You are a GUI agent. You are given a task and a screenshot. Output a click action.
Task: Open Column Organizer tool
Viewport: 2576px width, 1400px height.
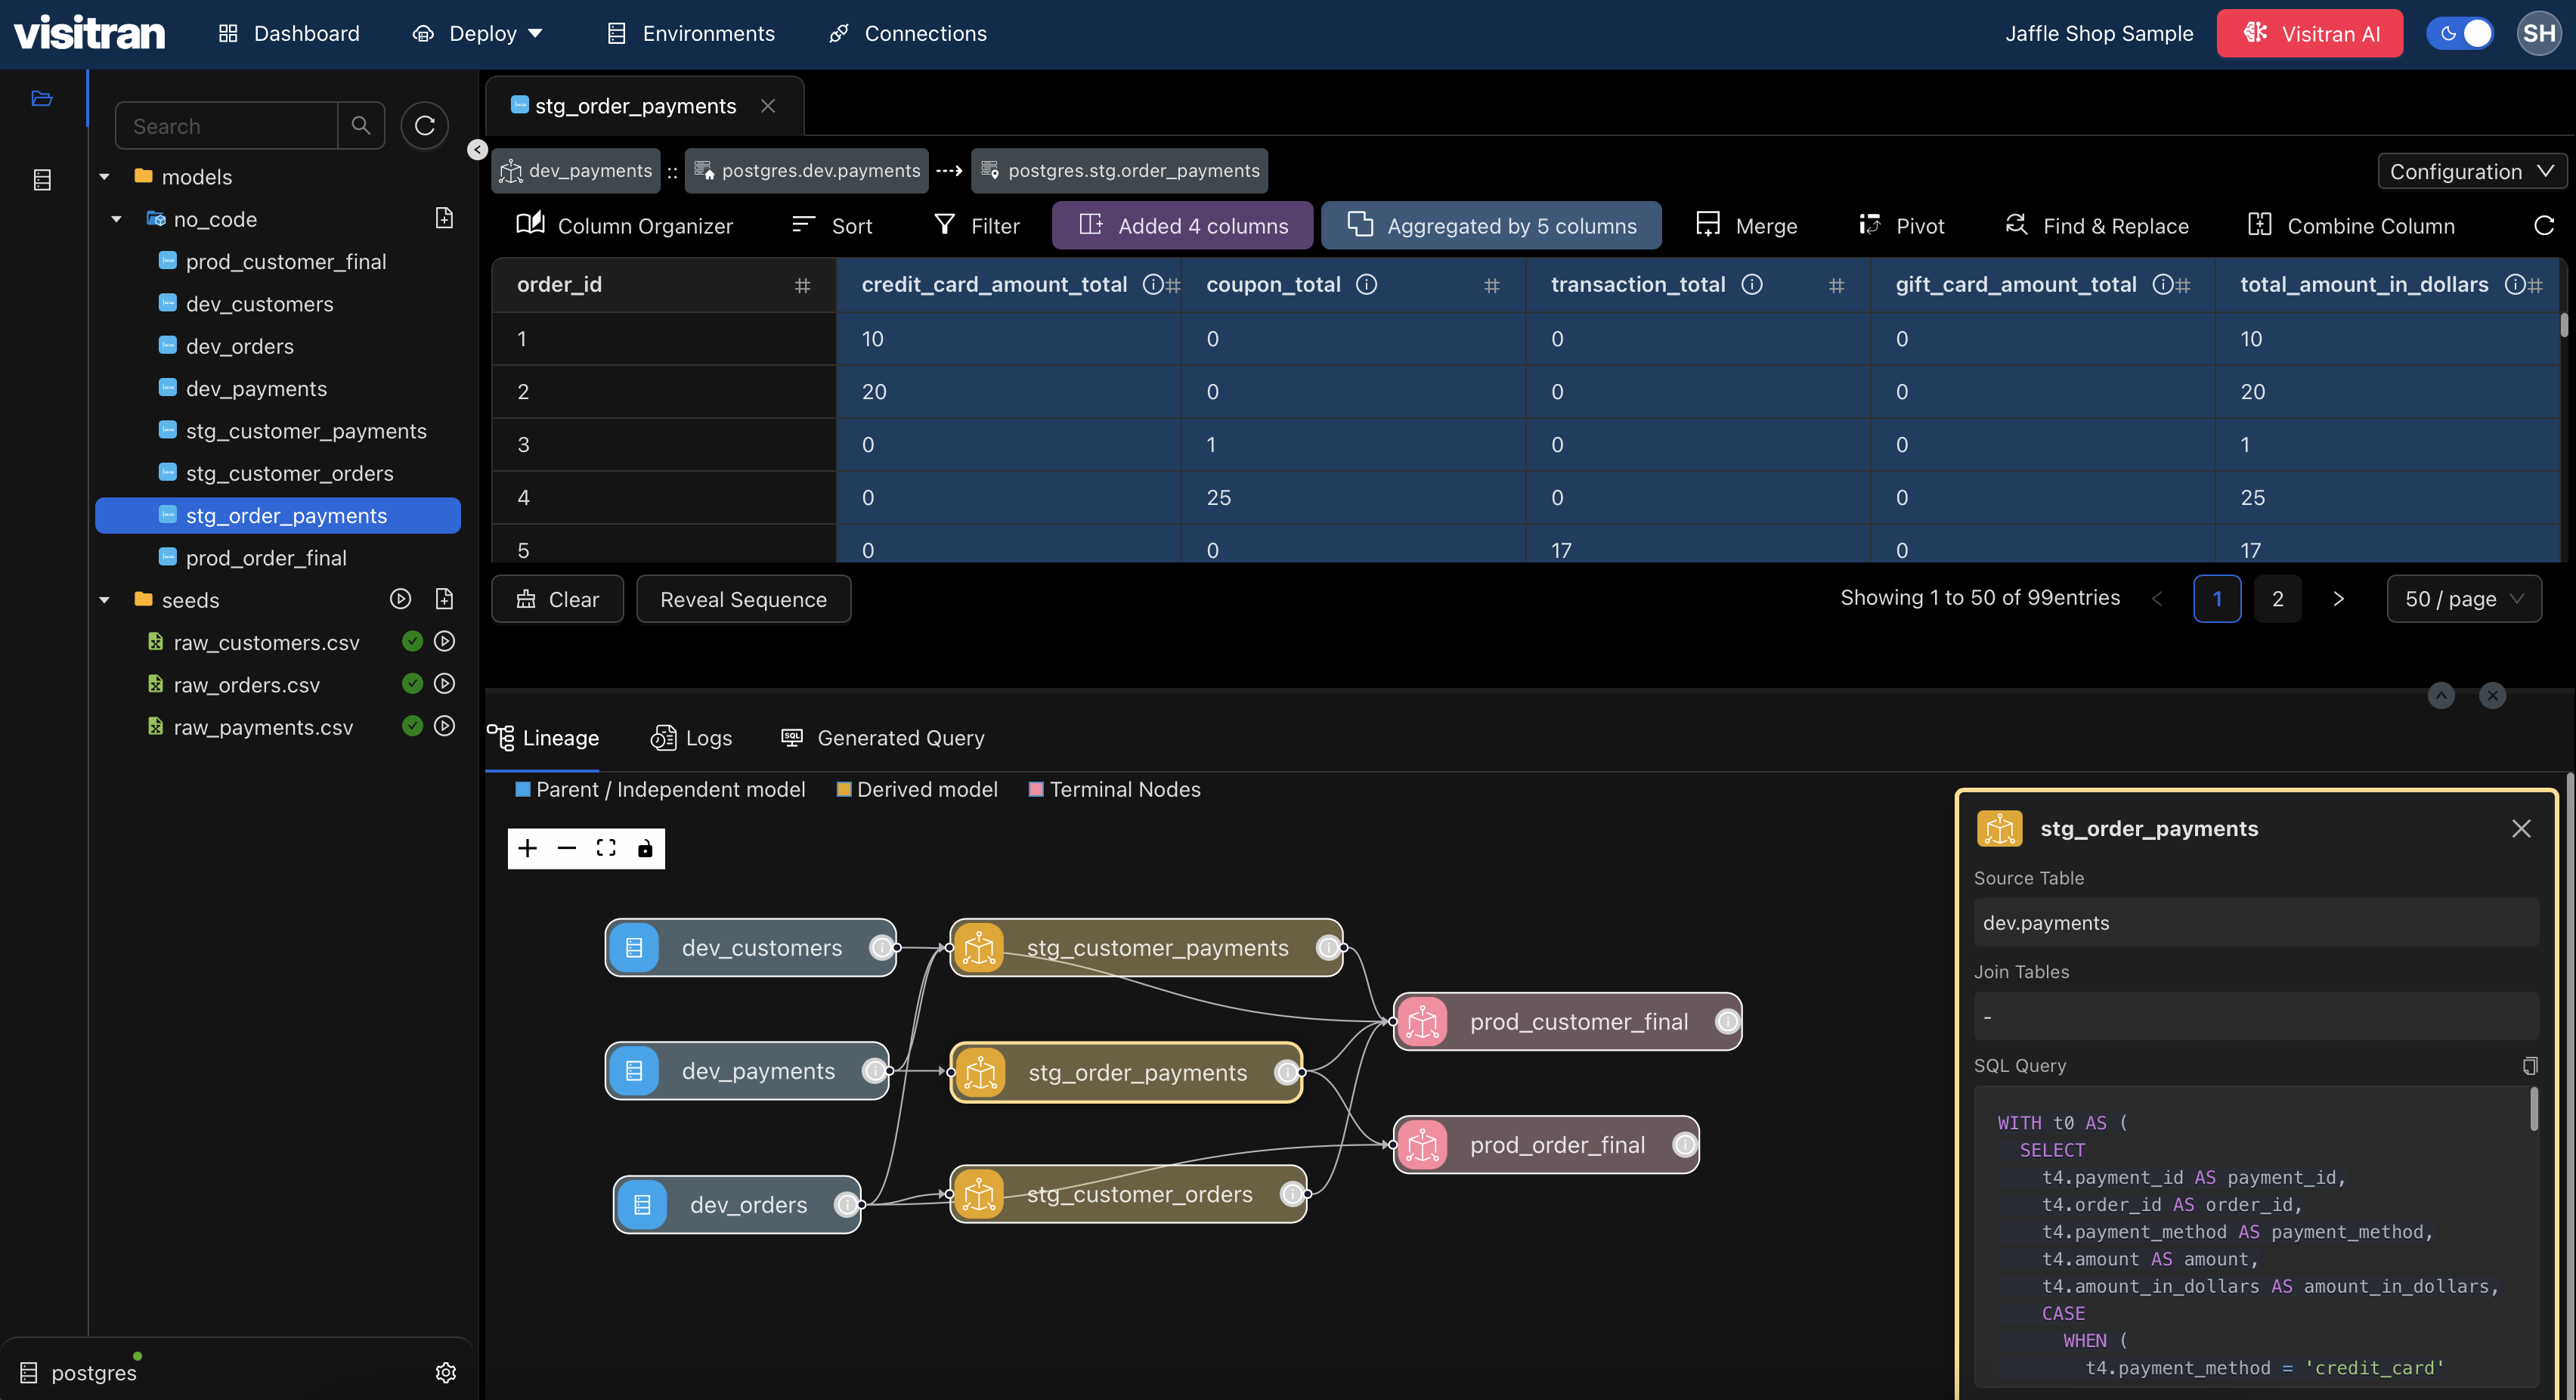[x=624, y=226]
